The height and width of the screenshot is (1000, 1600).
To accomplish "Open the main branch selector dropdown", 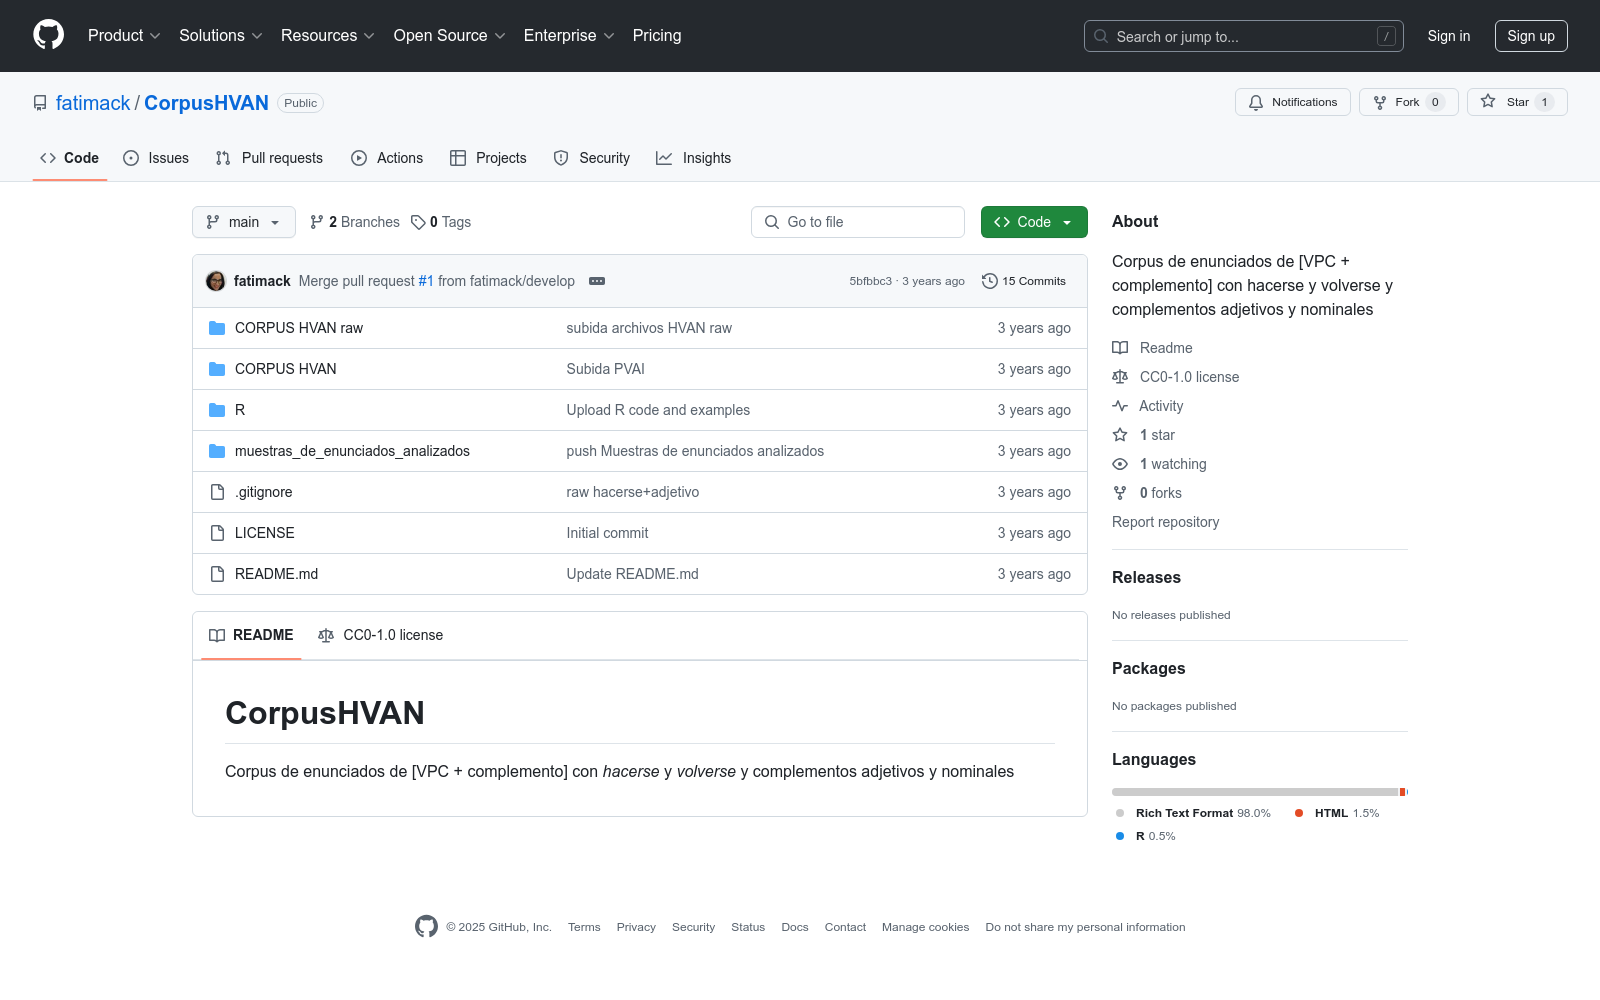I will point(244,222).
